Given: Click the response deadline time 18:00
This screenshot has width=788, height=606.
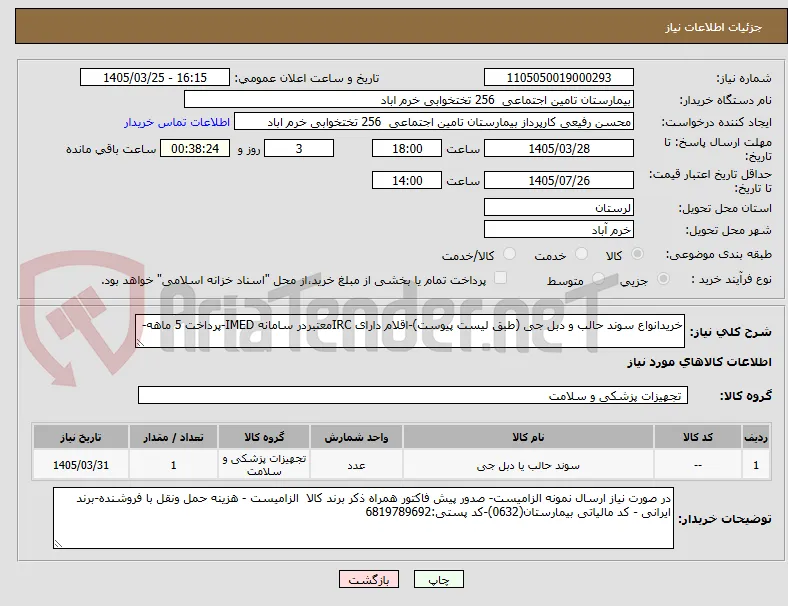Looking at the screenshot, I should [x=407, y=148].
